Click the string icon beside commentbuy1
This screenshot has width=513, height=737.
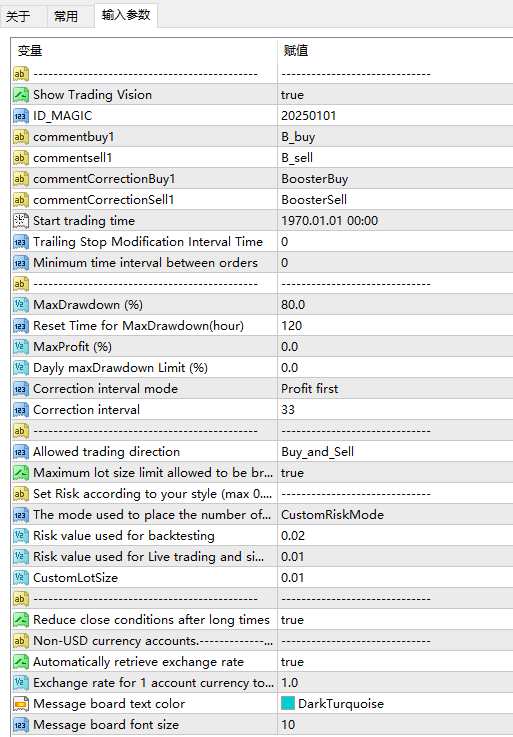click(21, 137)
